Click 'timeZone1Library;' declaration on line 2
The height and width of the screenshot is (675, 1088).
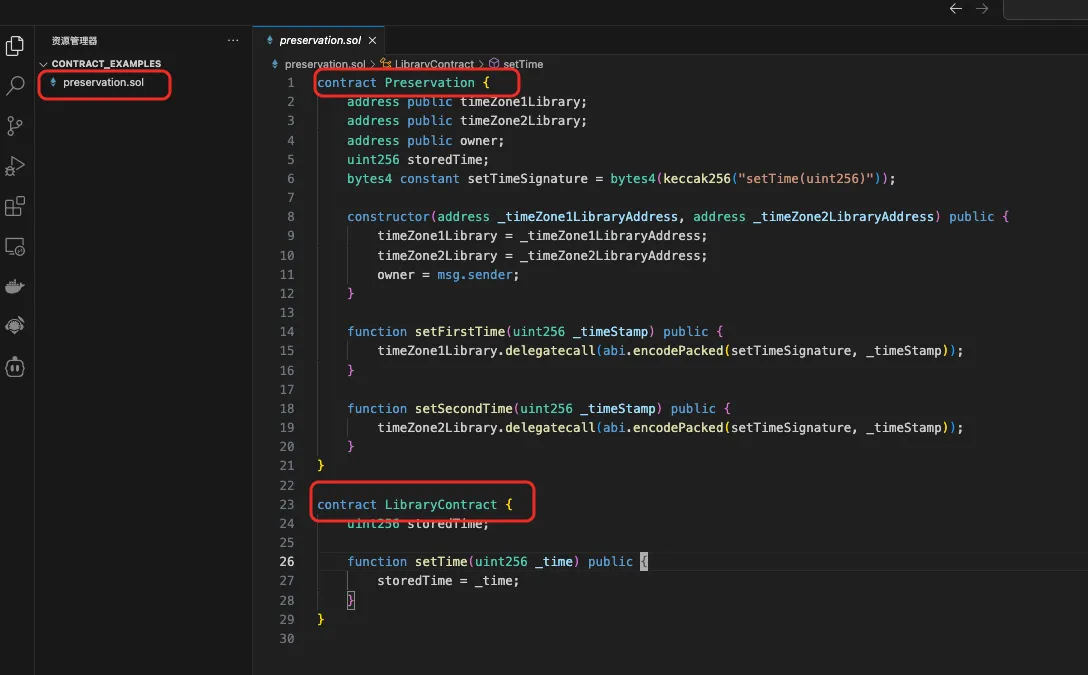point(523,102)
